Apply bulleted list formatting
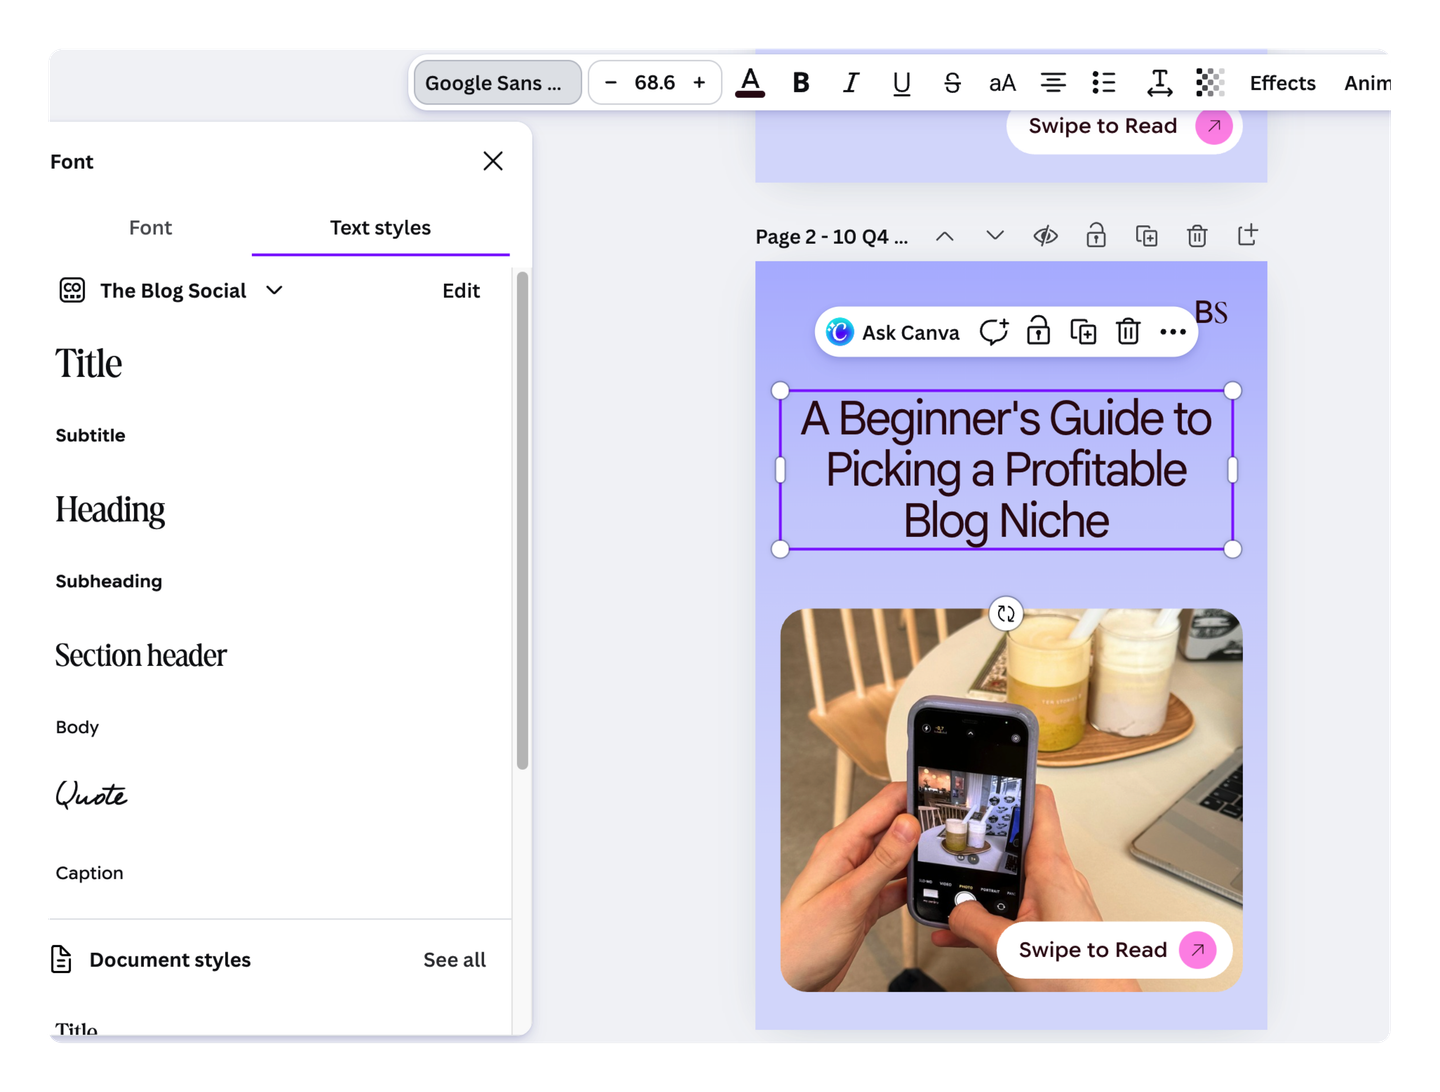 [x=1104, y=83]
